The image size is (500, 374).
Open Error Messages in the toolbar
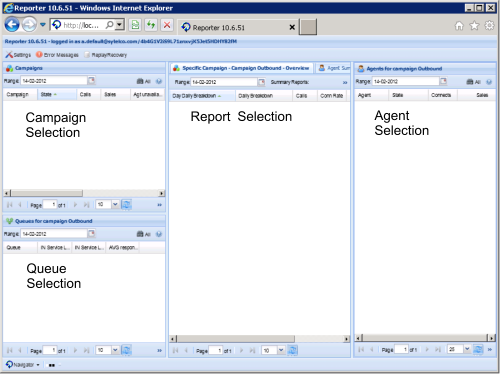(x=57, y=55)
